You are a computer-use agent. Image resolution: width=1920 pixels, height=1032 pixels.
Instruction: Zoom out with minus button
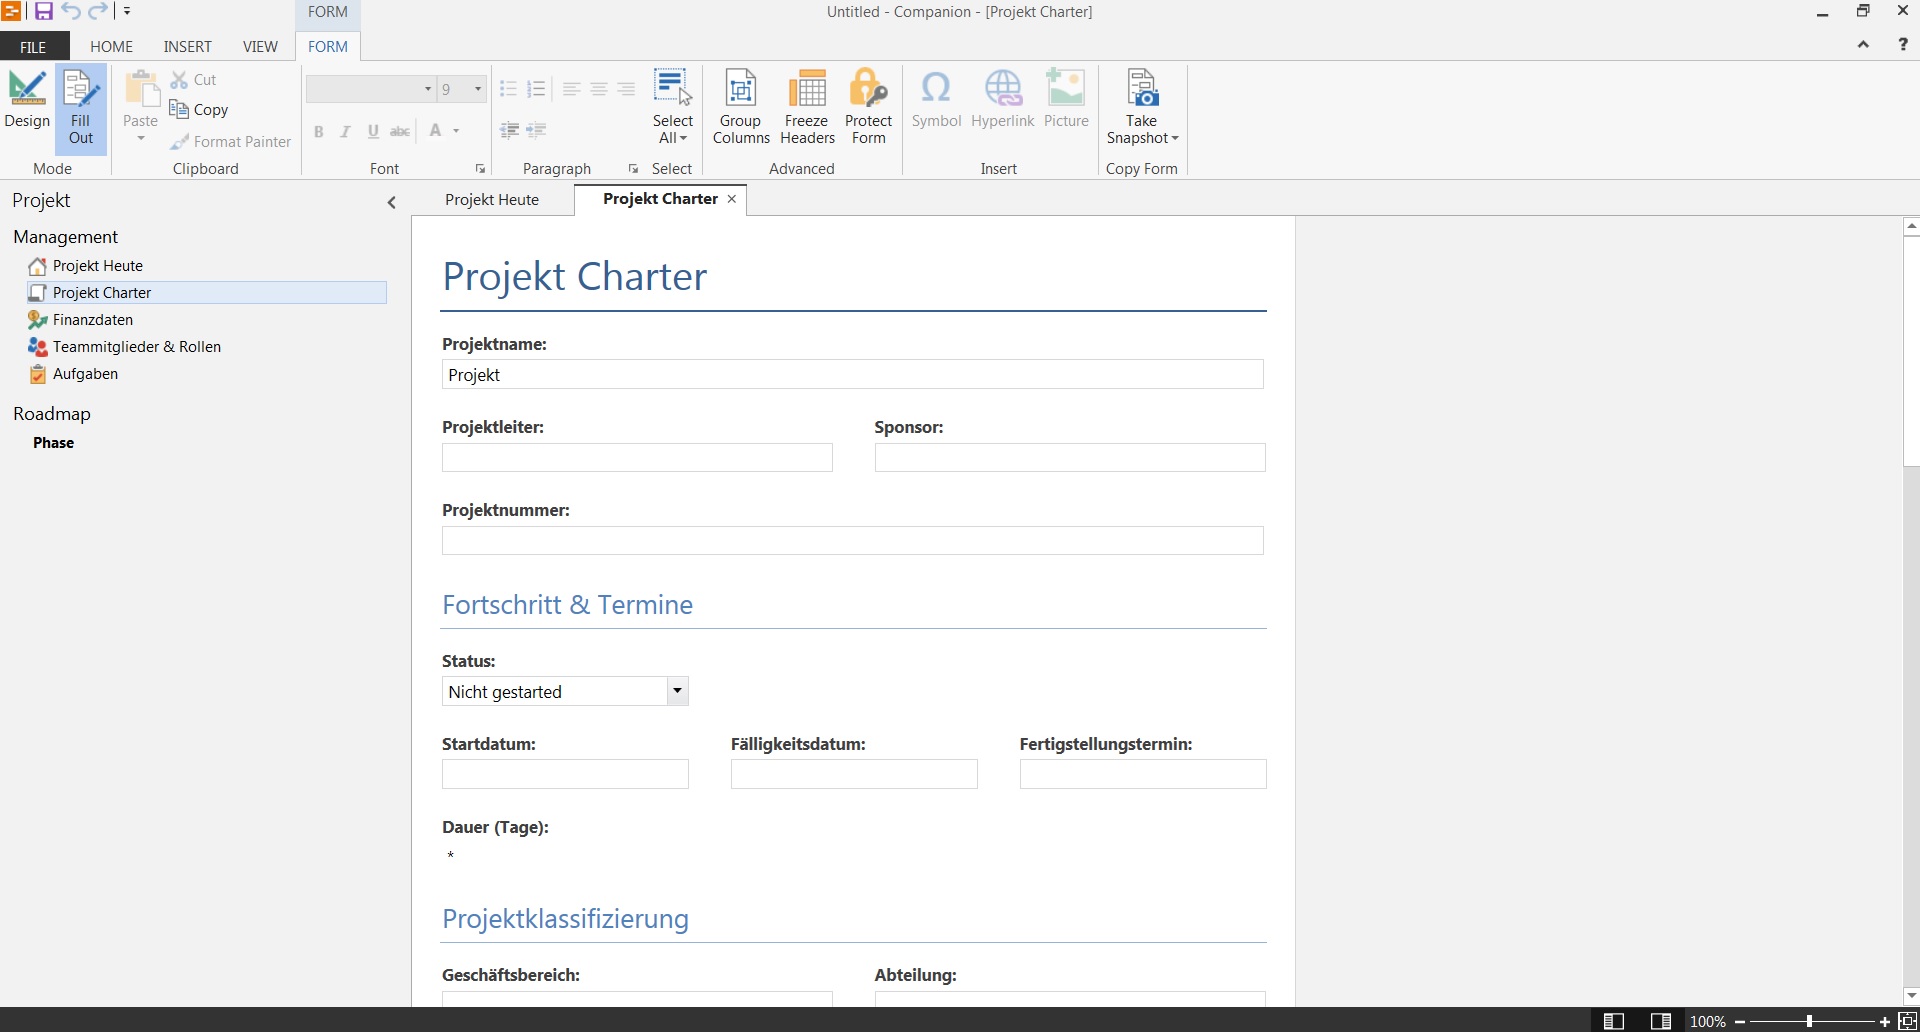pos(1740,1021)
